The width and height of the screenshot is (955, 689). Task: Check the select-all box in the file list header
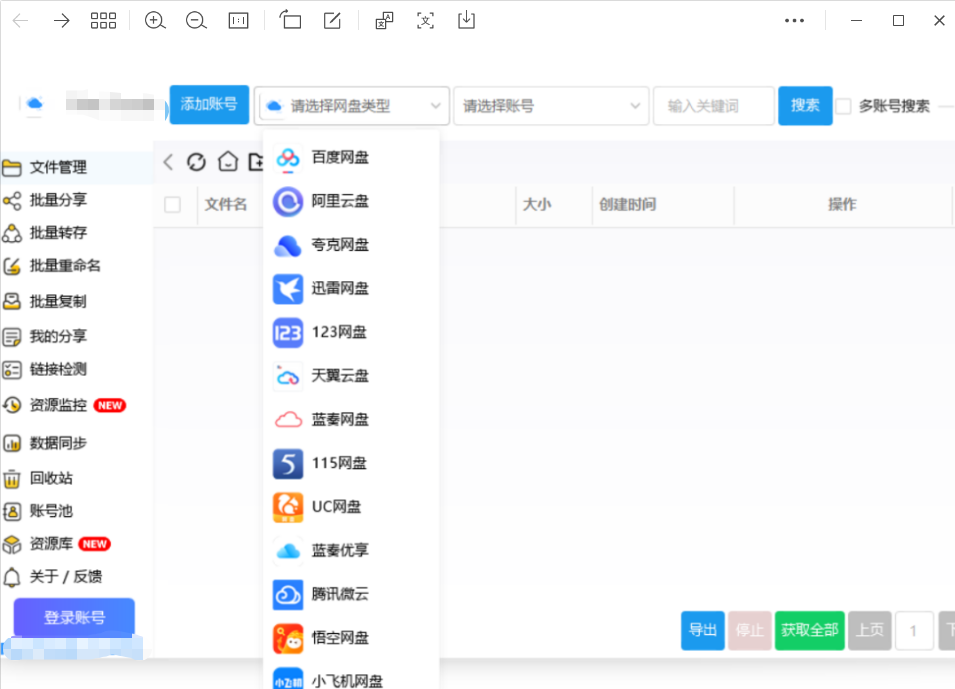point(172,204)
